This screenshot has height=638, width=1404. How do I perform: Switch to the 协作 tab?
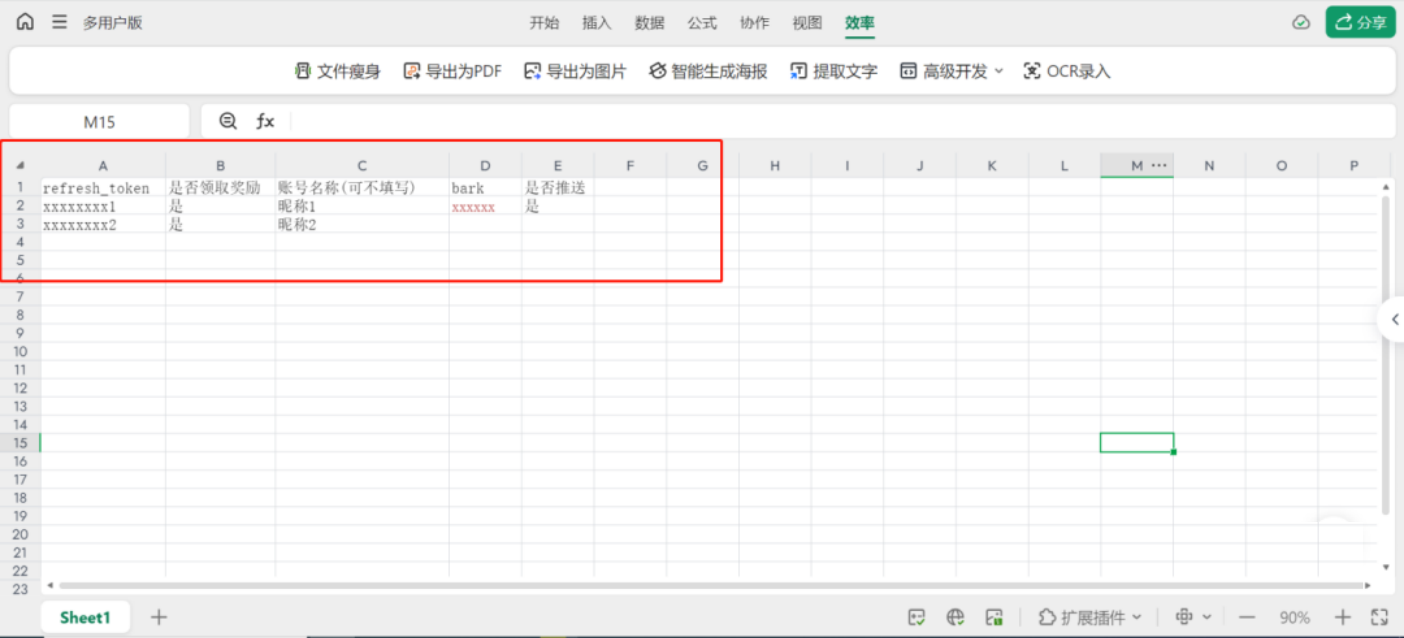pos(755,23)
